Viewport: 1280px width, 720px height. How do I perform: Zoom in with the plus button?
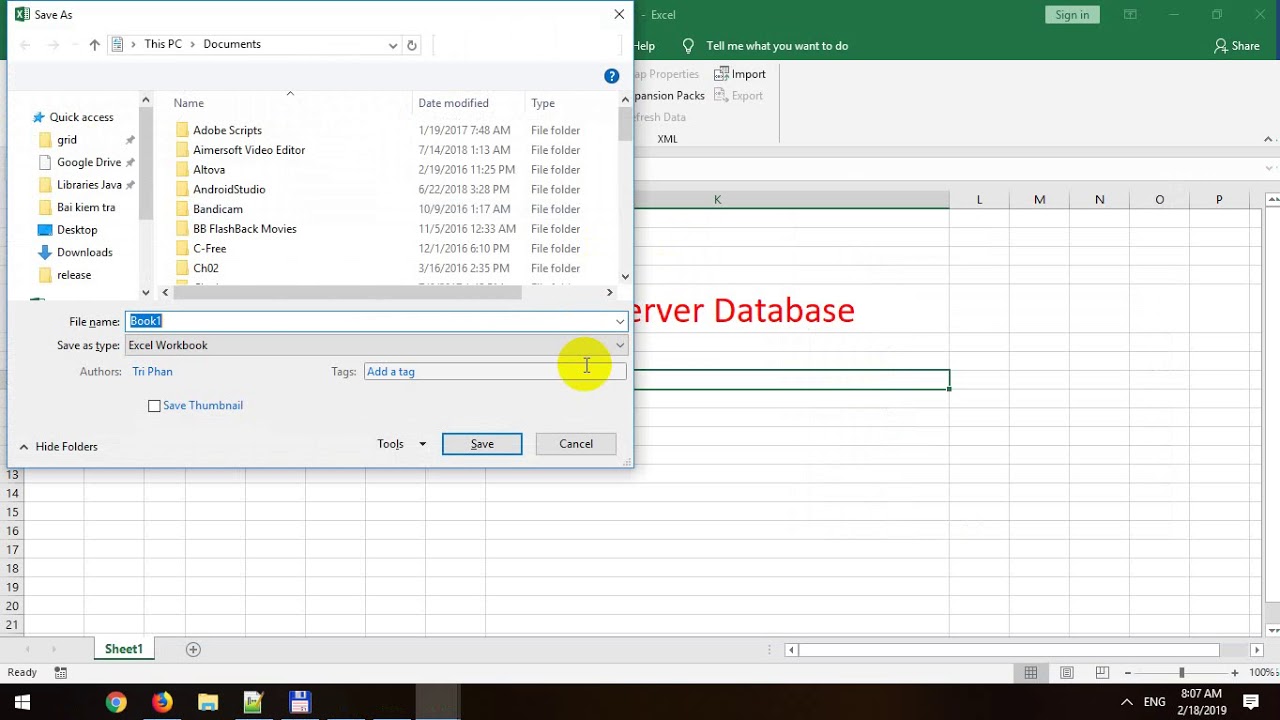[1235, 673]
